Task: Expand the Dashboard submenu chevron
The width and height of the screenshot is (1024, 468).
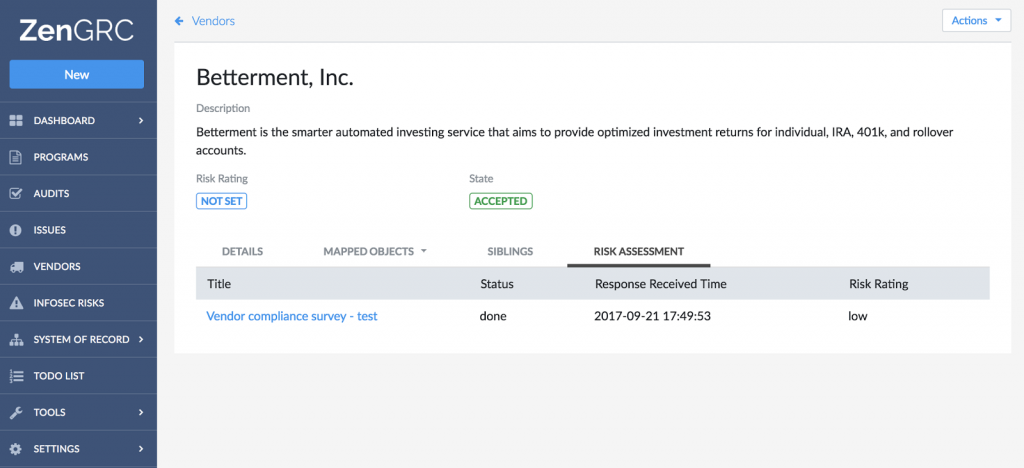Action: (141, 121)
